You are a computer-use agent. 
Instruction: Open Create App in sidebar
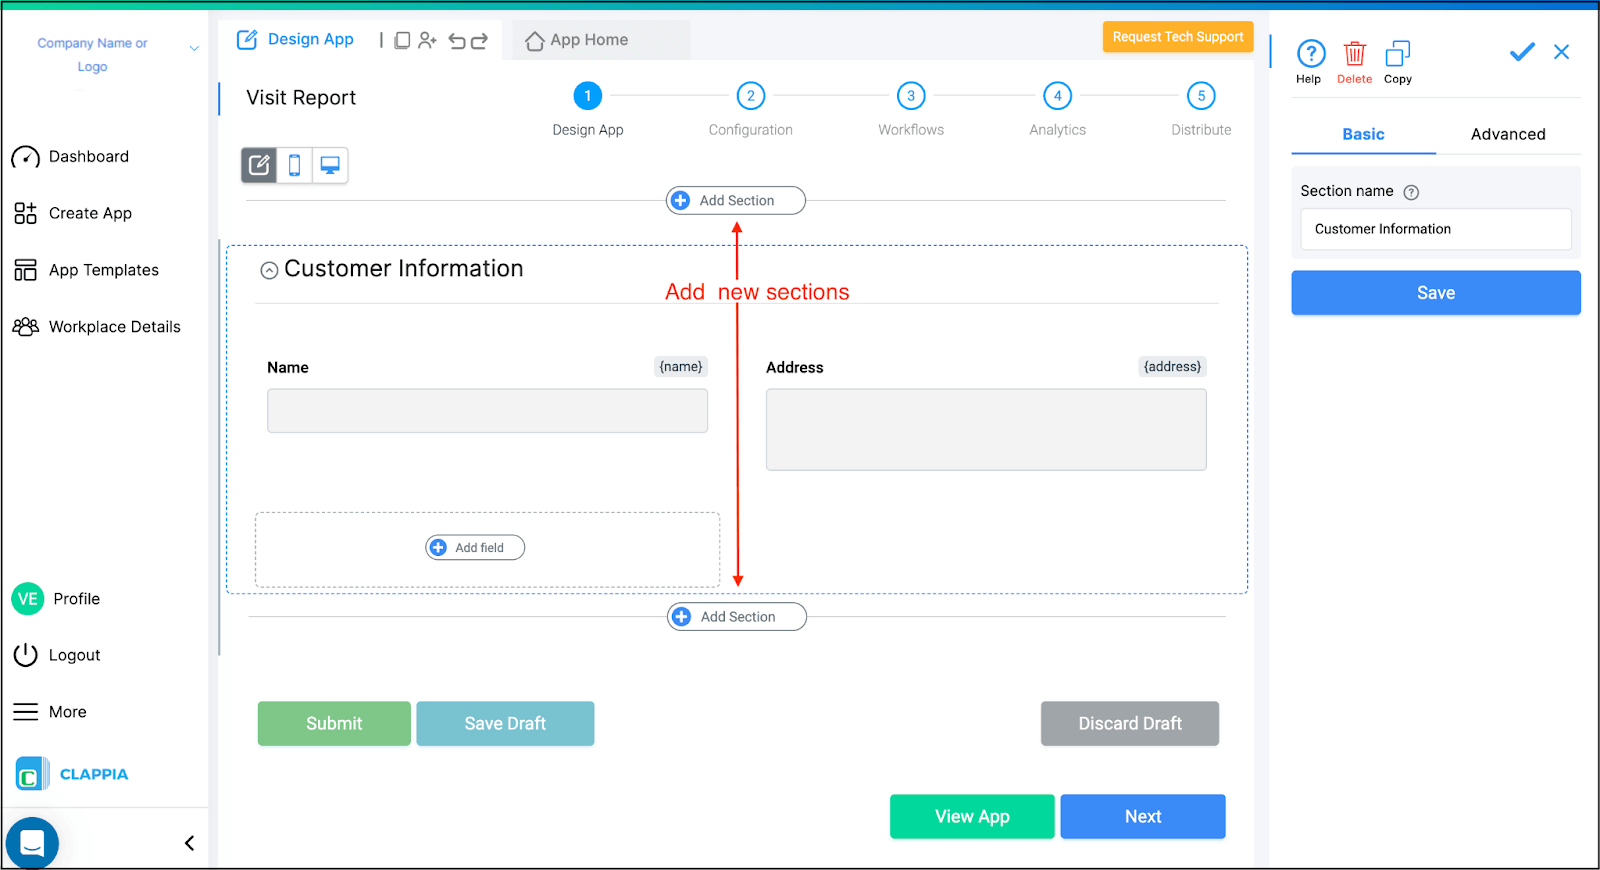click(x=72, y=213)
